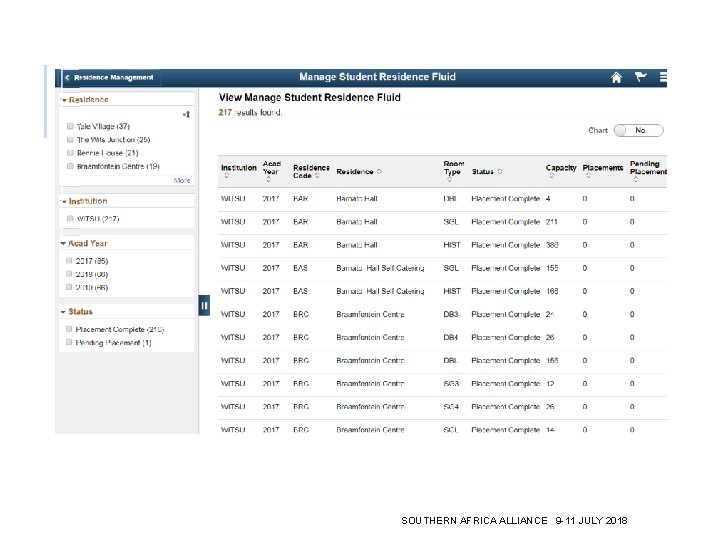
Task: Check Placement Complete status filter
Action: [69, 329]
